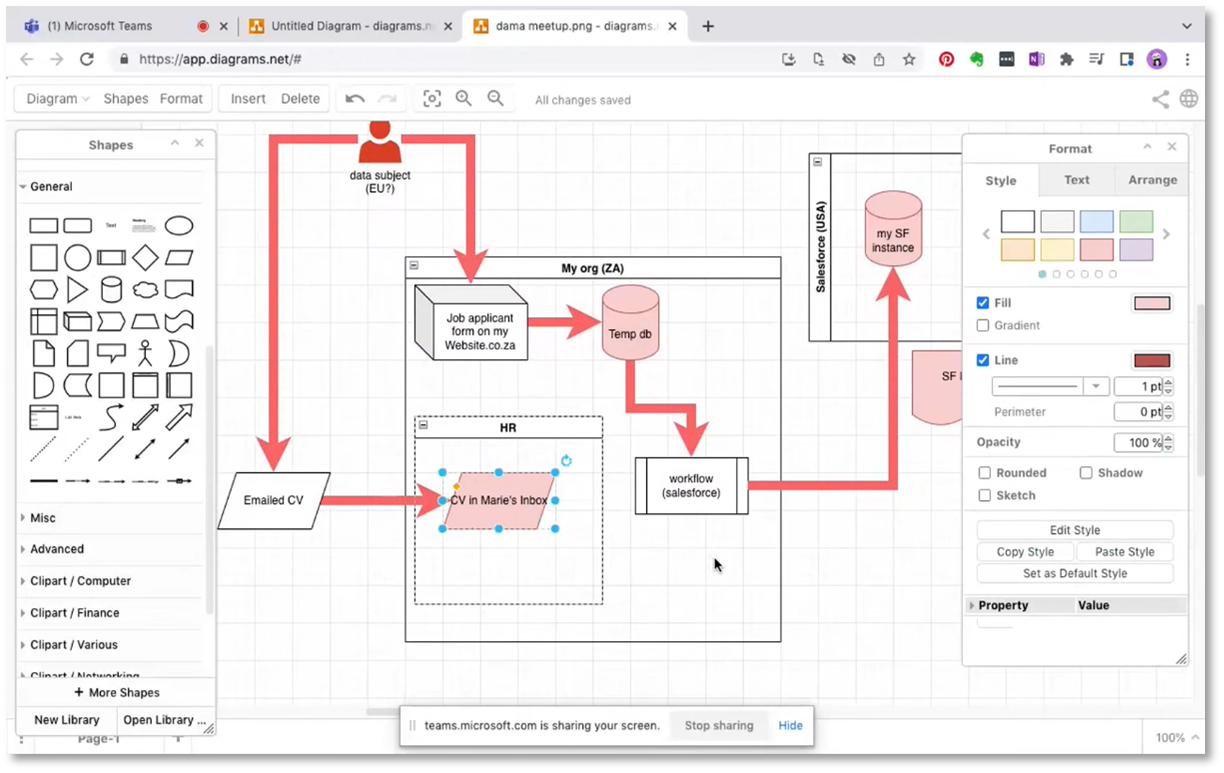Open the Diagram menu
Viewport: 1224px width, 773px height.
click(x=58, y=98)
